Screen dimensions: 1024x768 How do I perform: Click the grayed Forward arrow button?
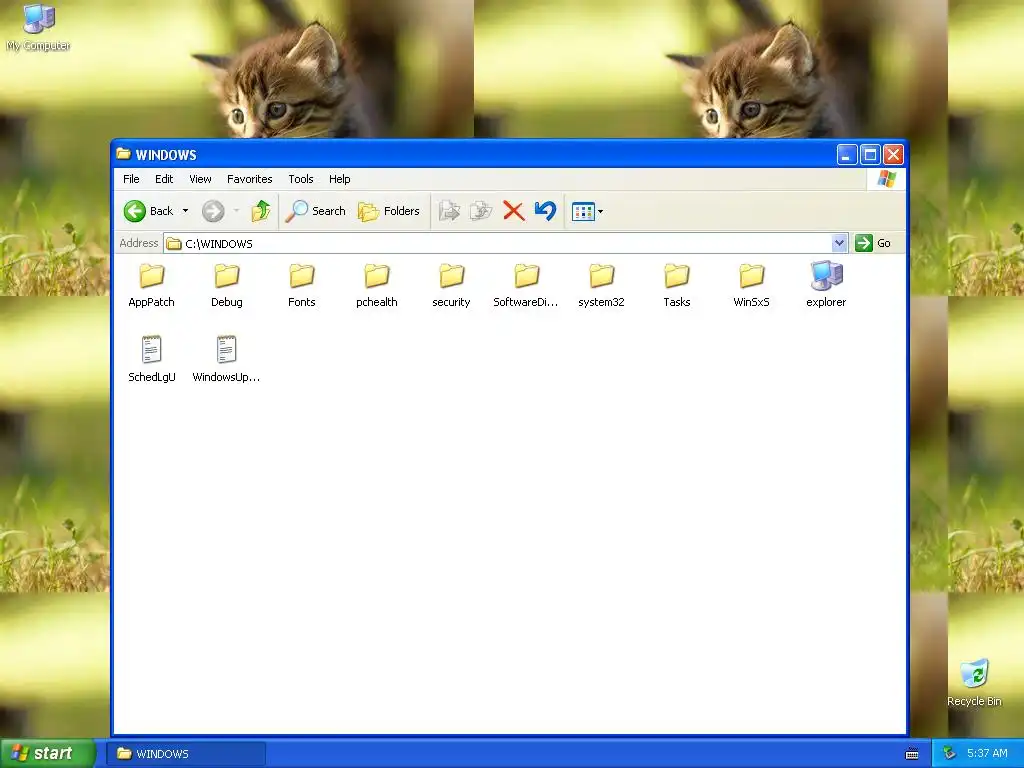coord(213,211)
